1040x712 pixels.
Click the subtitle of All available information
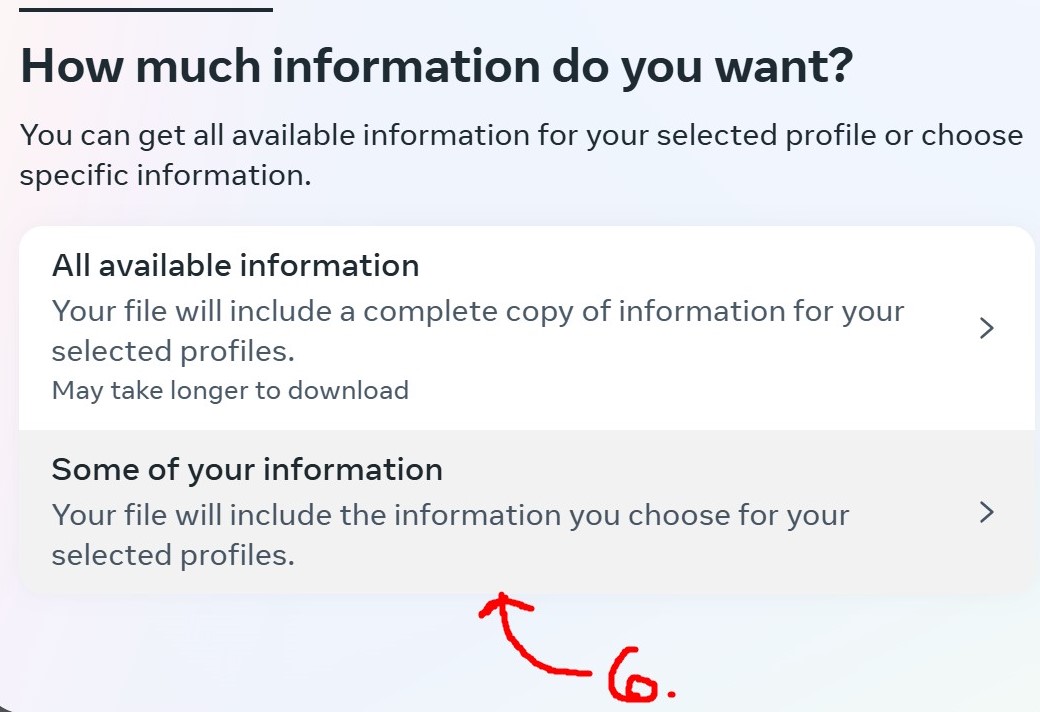478,331
